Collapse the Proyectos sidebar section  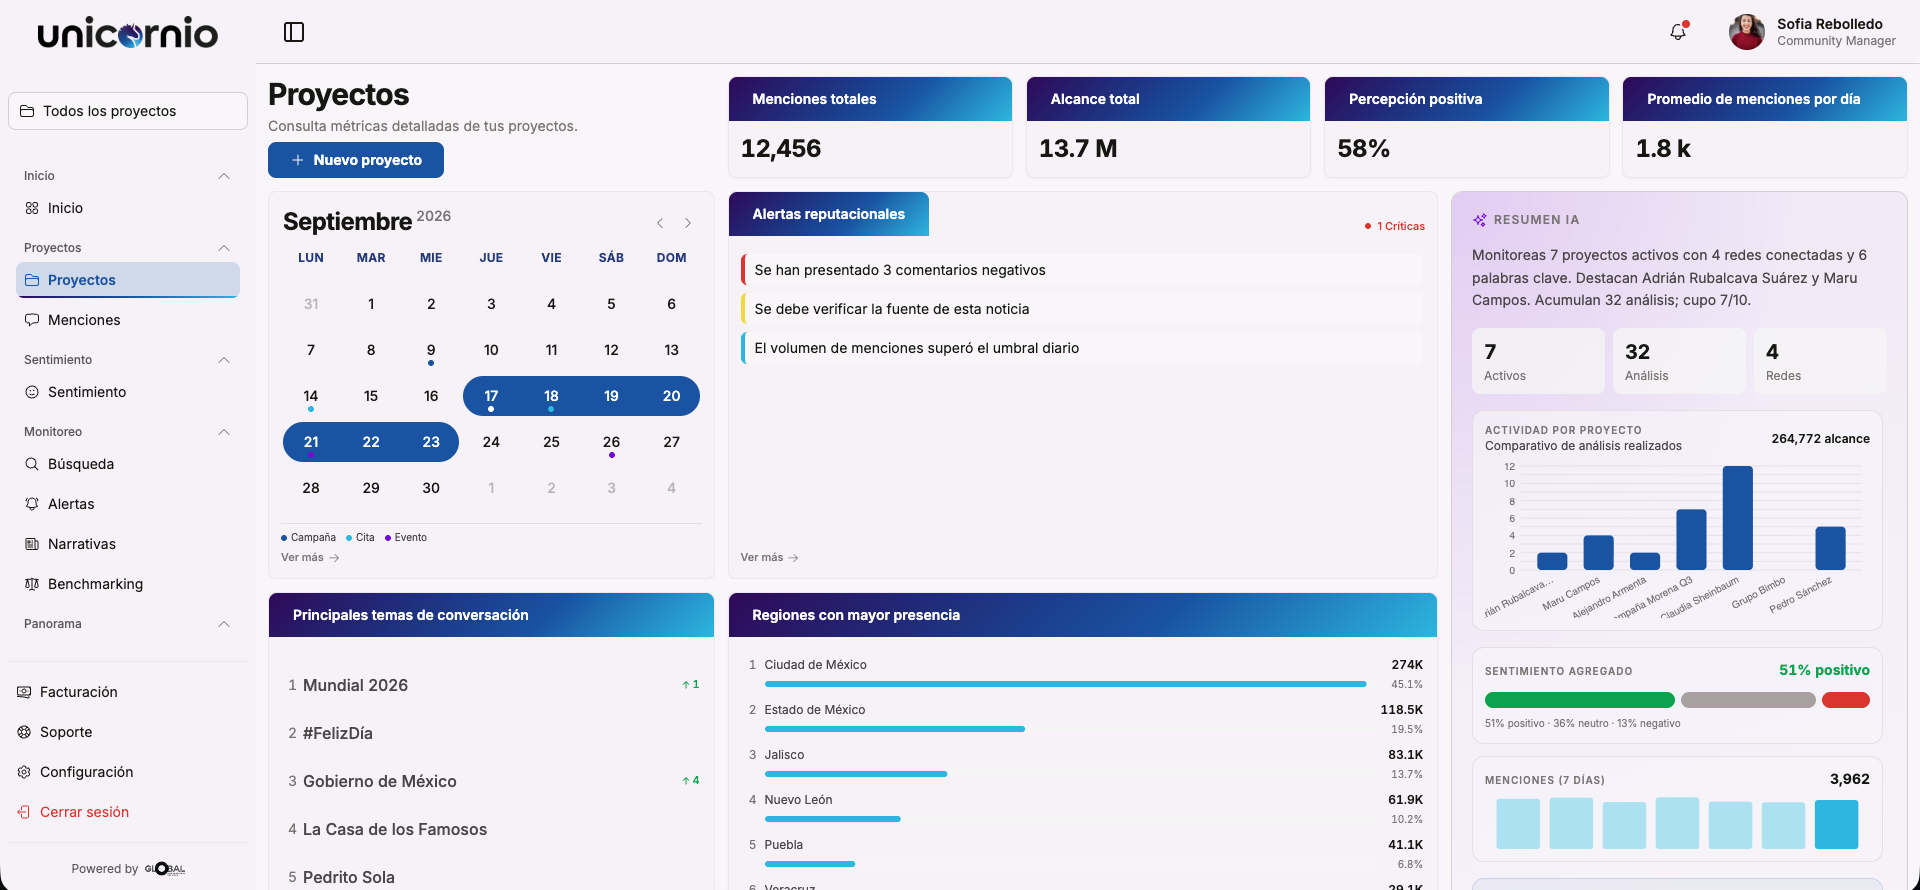tap(224, 248)
